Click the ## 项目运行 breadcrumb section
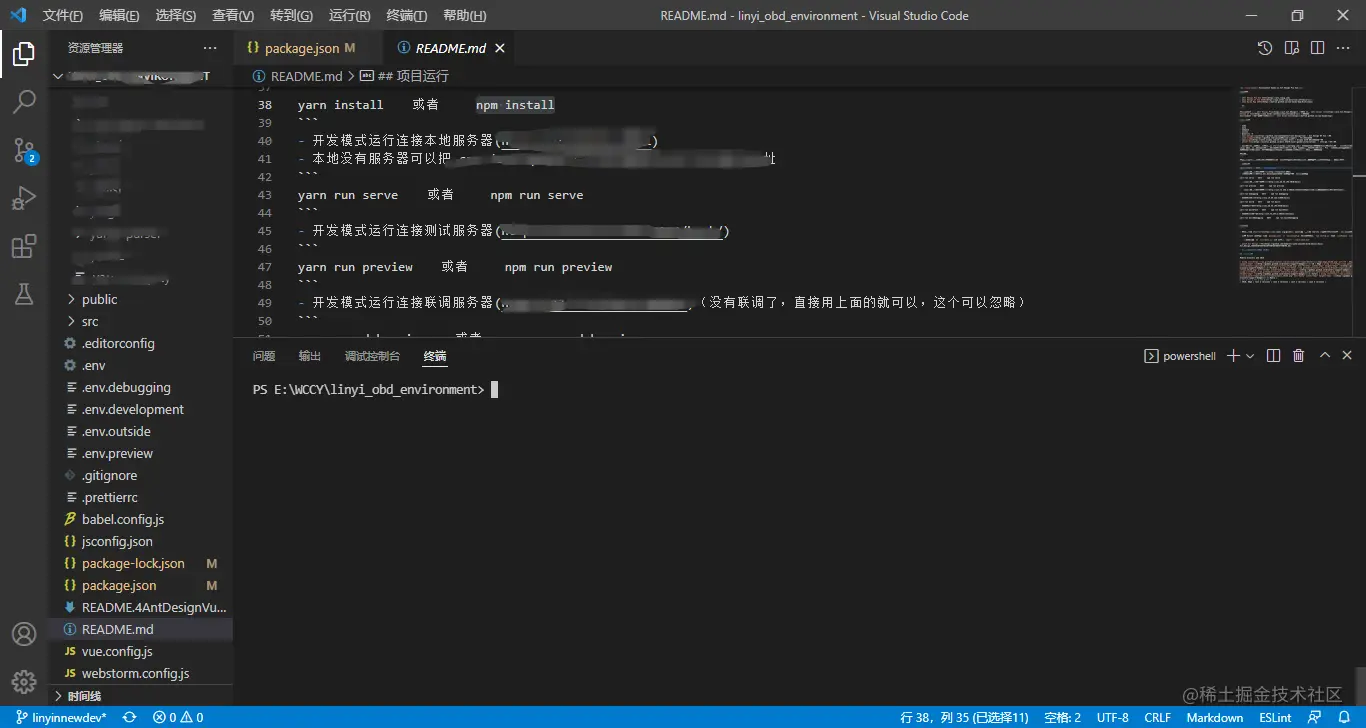1366x728 pixels. [405, 76]
